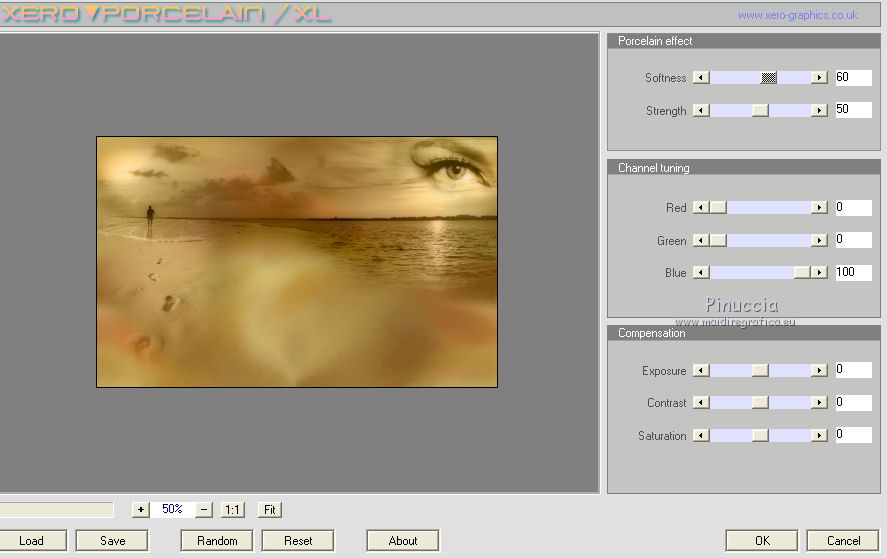Edit the Blue value field showing 100

(x=853, y=272)
